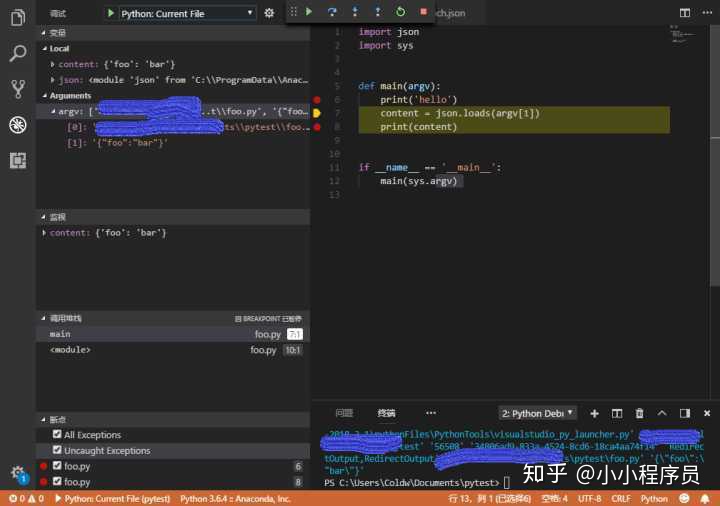Screen dimensions: 720x506
Task: Open editor more actions menu
Action: (707, 13)
